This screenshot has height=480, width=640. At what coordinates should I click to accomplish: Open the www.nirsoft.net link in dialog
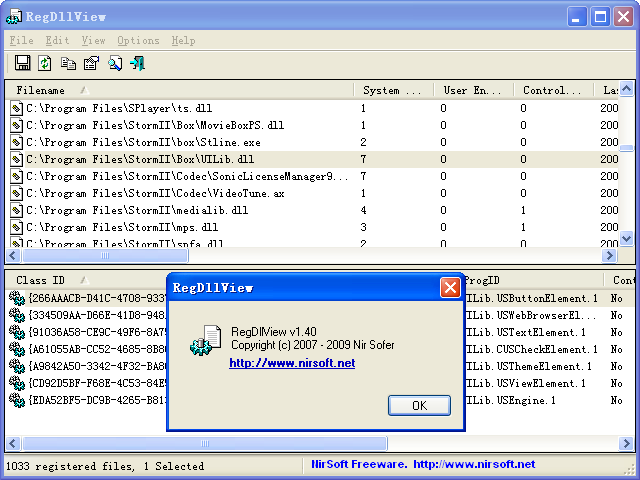pyautogui.click(x=292, y=364)
